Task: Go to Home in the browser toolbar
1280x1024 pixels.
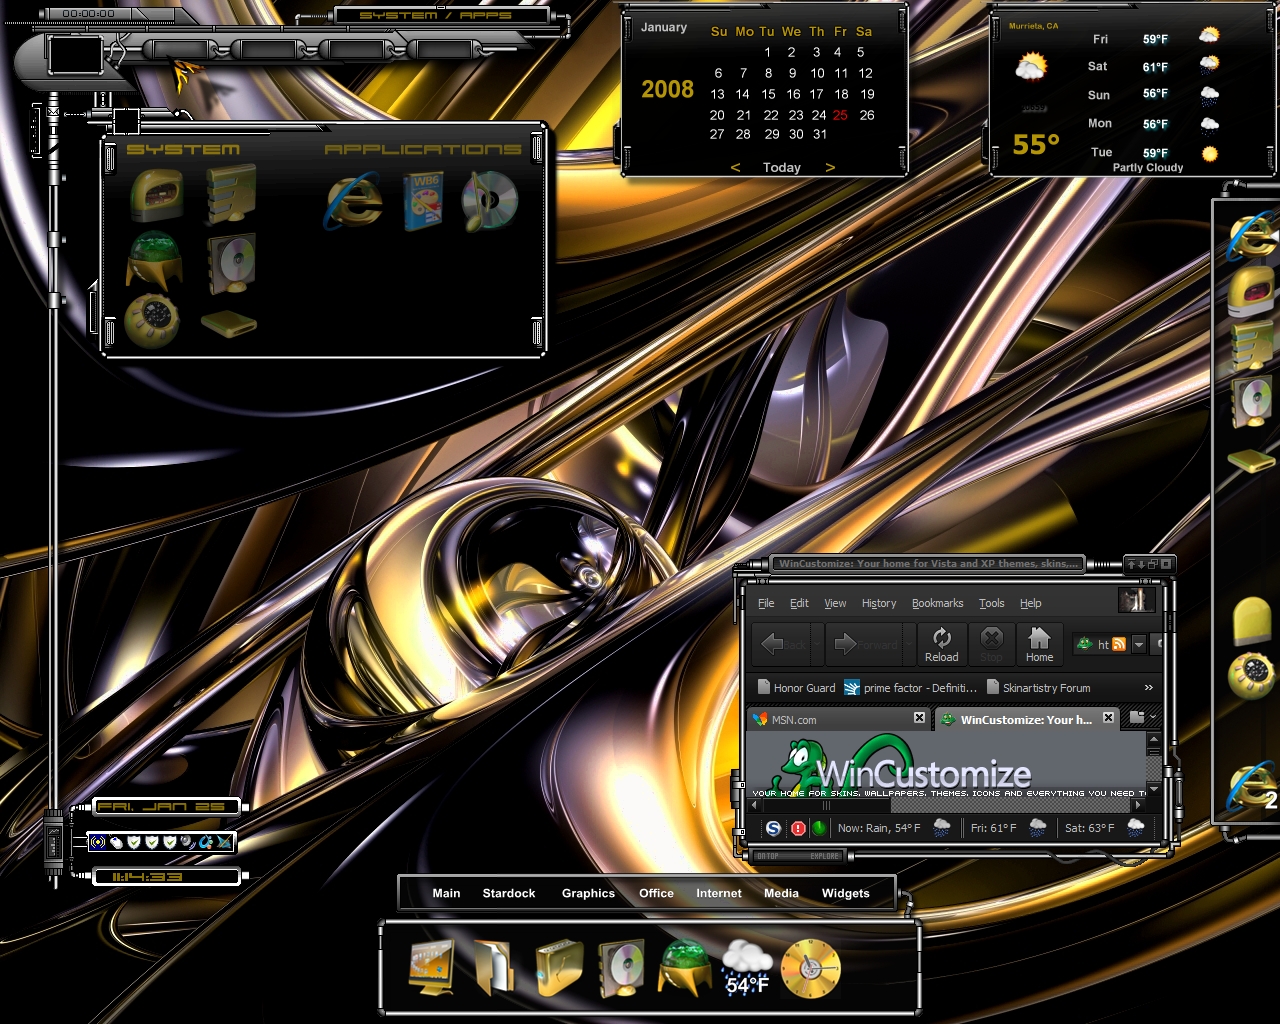Action: [x=1039, y=644]
